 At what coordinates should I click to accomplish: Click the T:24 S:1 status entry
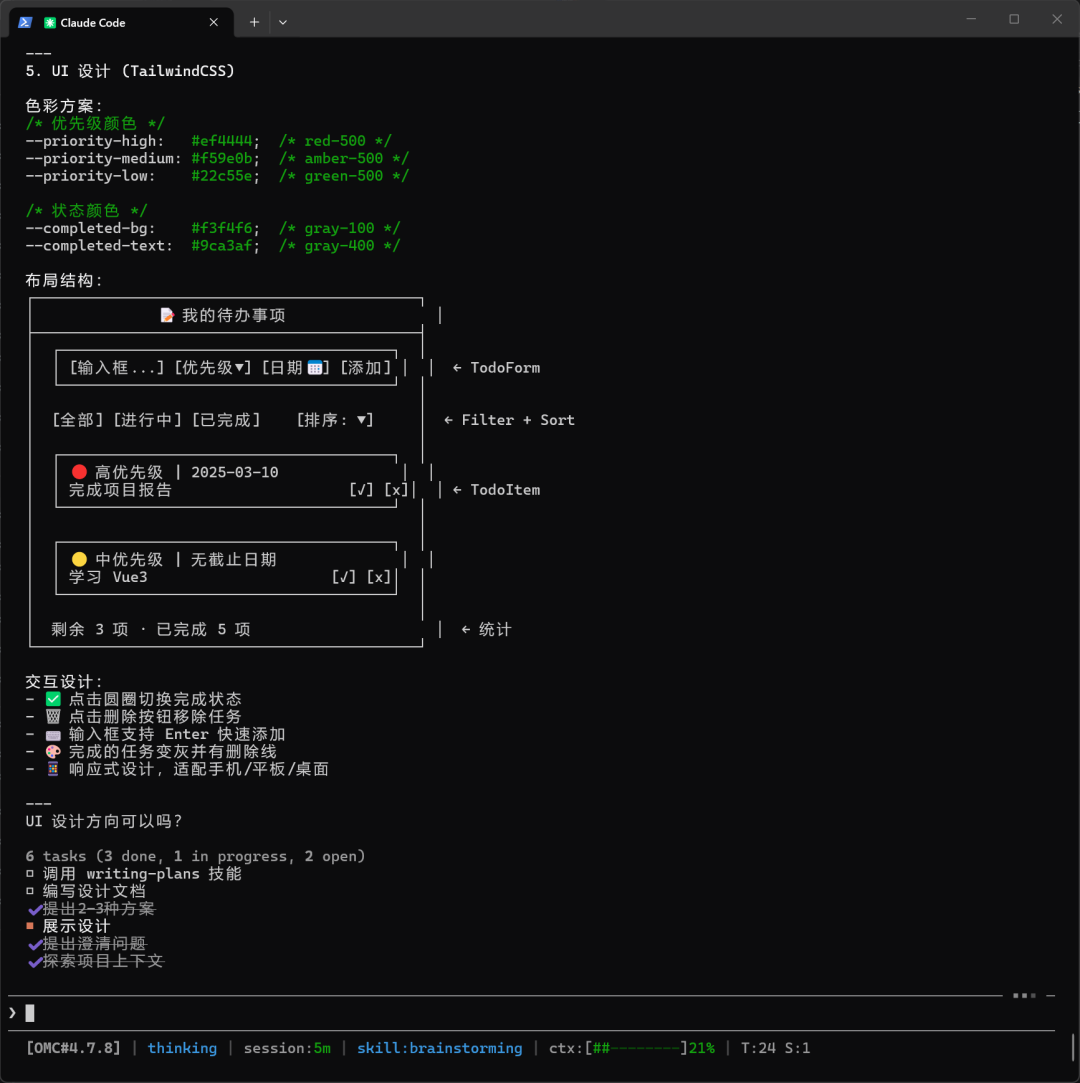tap(775, 1048)
